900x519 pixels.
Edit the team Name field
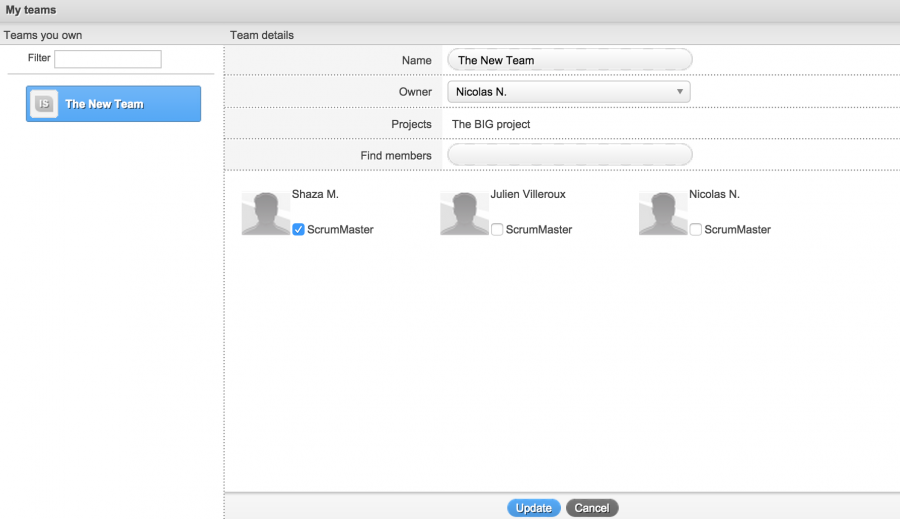pyautogui.click(x=569, y=60)
